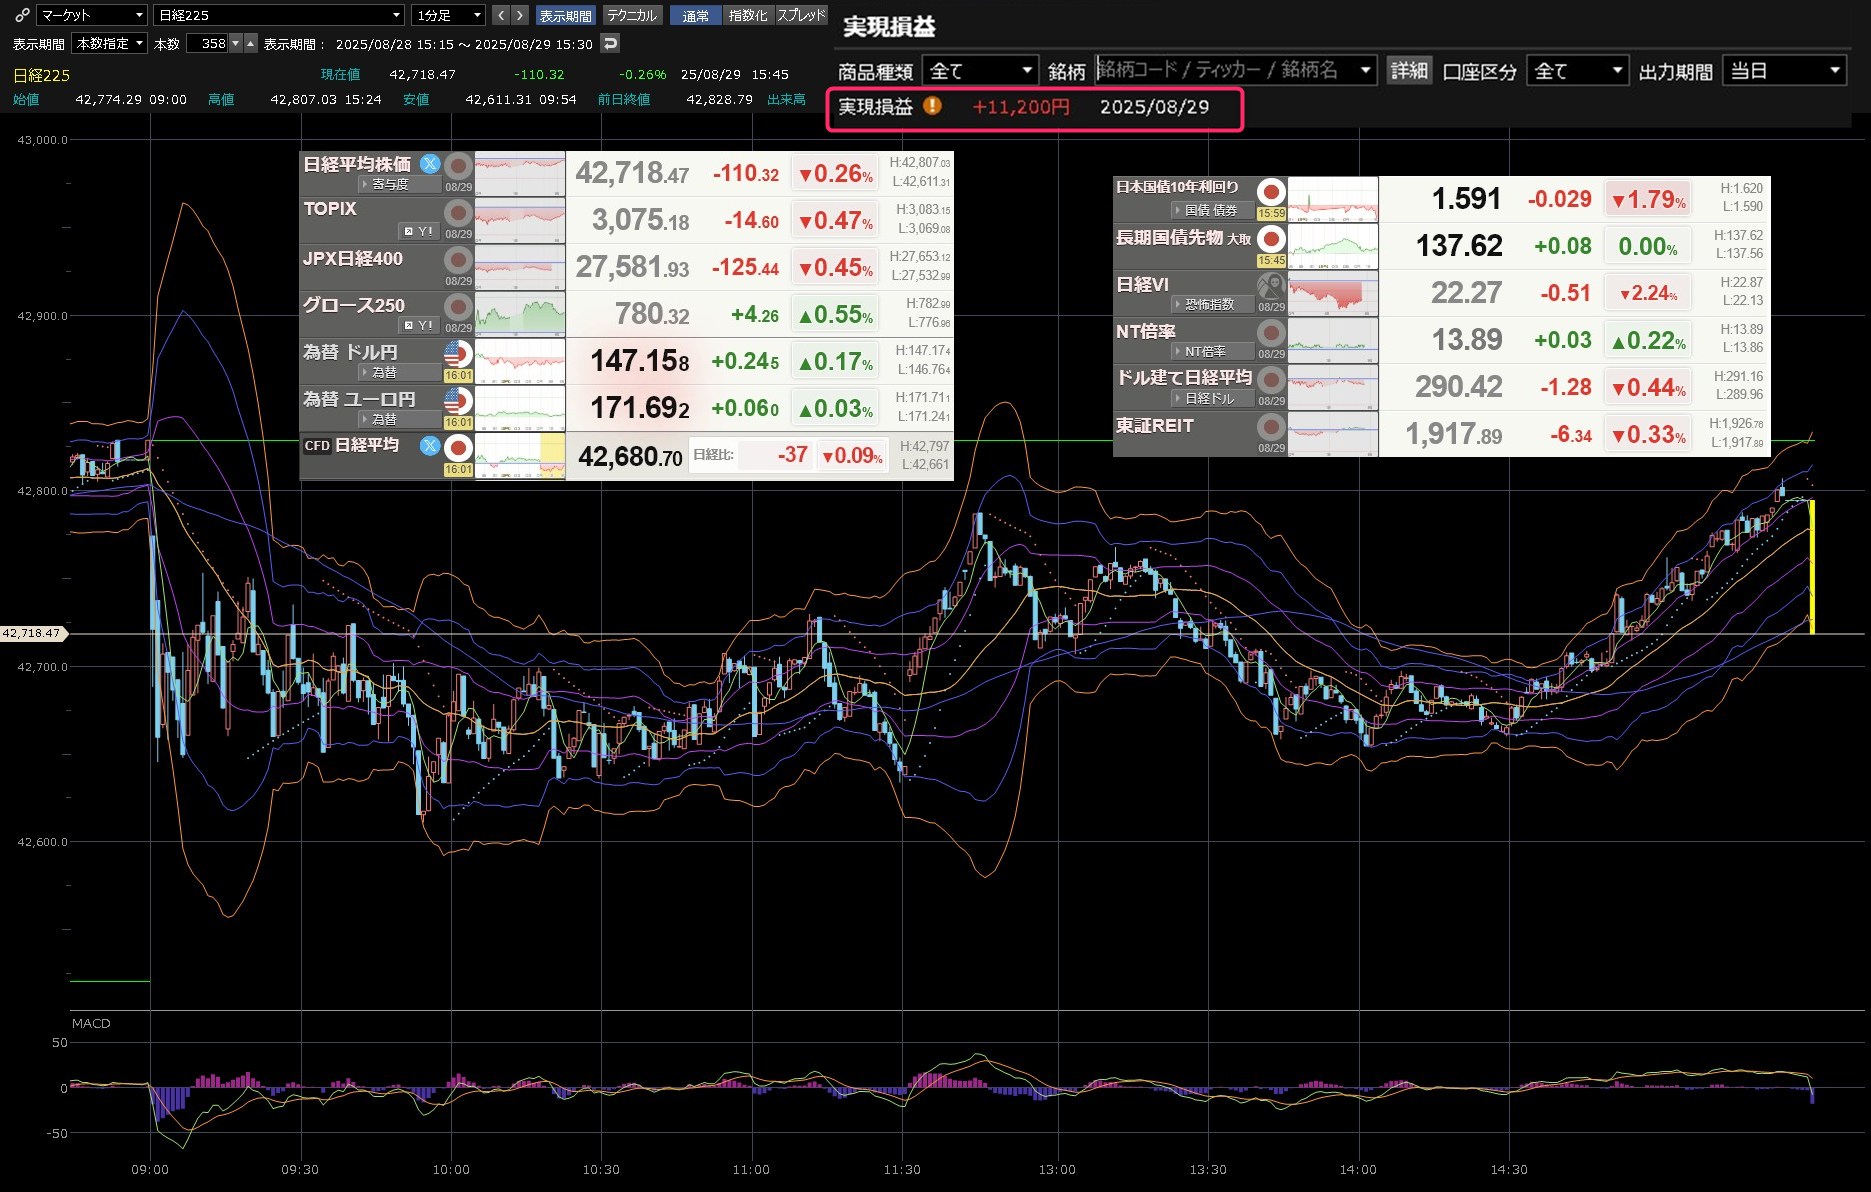Toggle the スプレッド chart mode
Screen dimensions: 1871x1192
tap(801, 15)
